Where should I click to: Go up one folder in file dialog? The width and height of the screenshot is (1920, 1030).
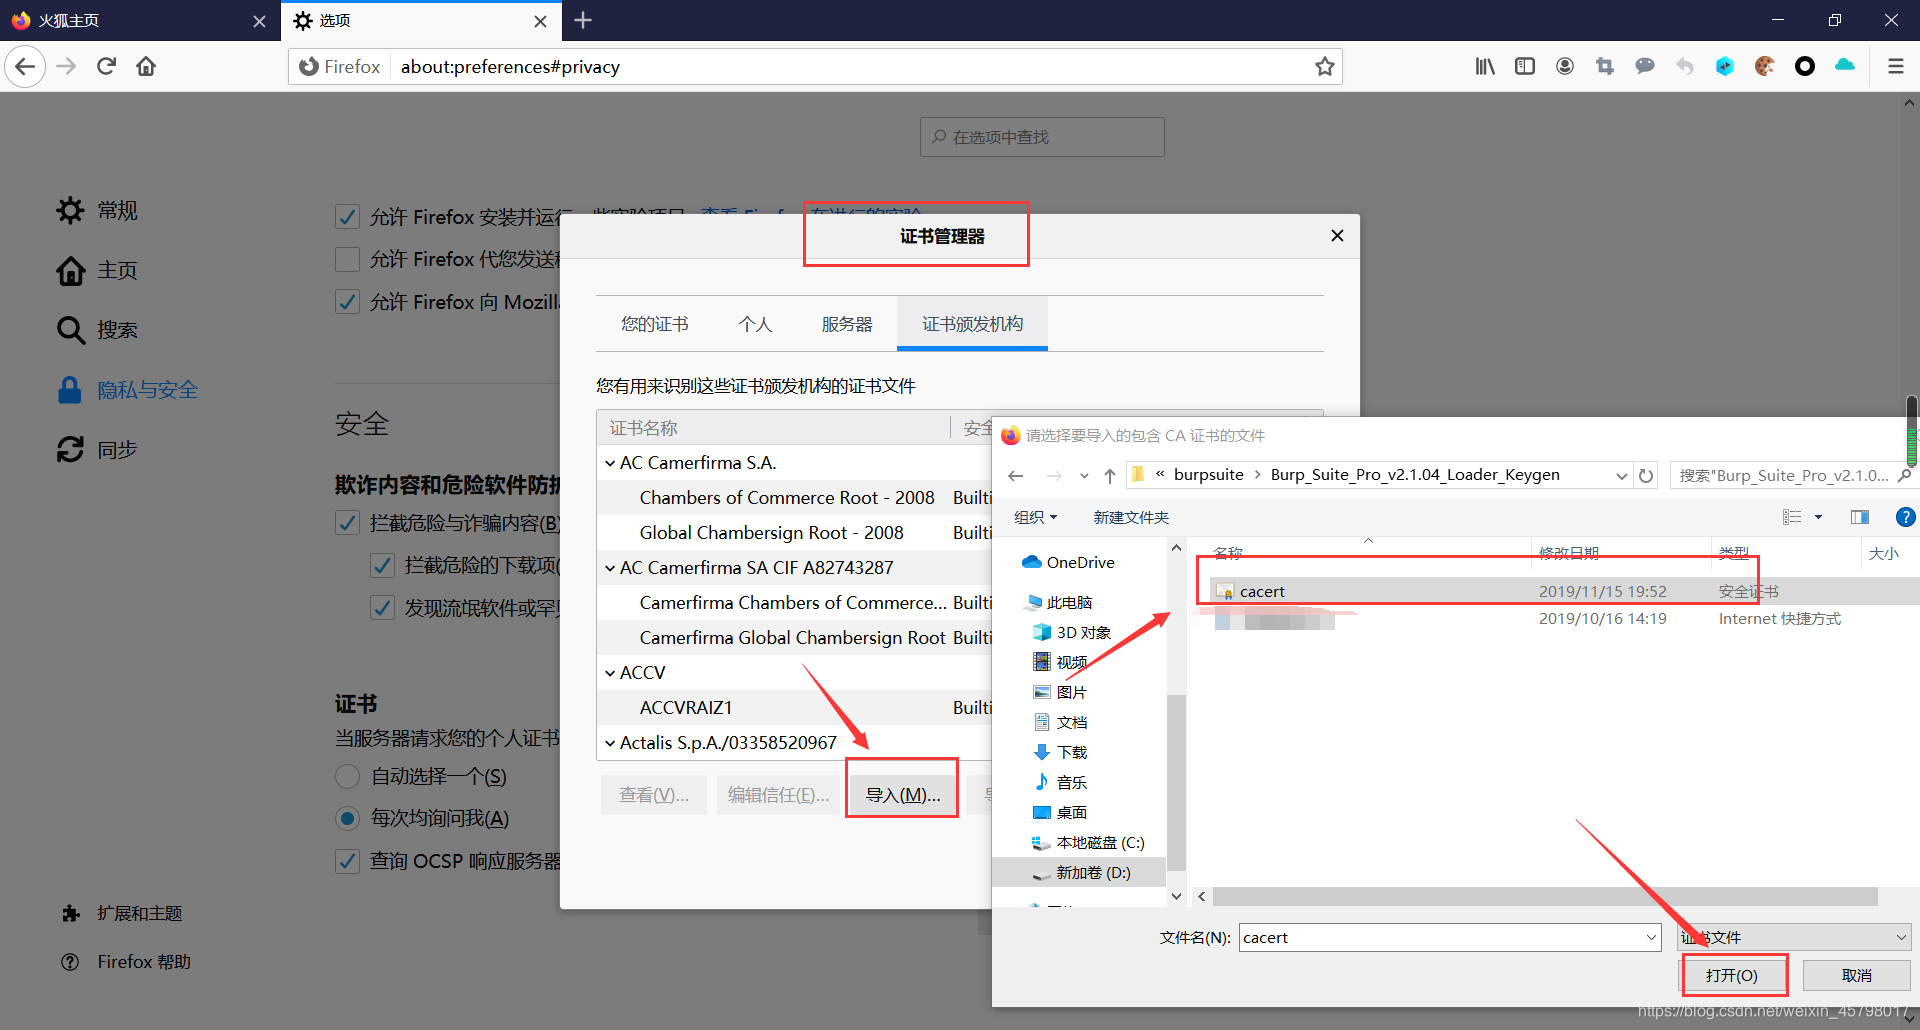(x=1110, y=476)
